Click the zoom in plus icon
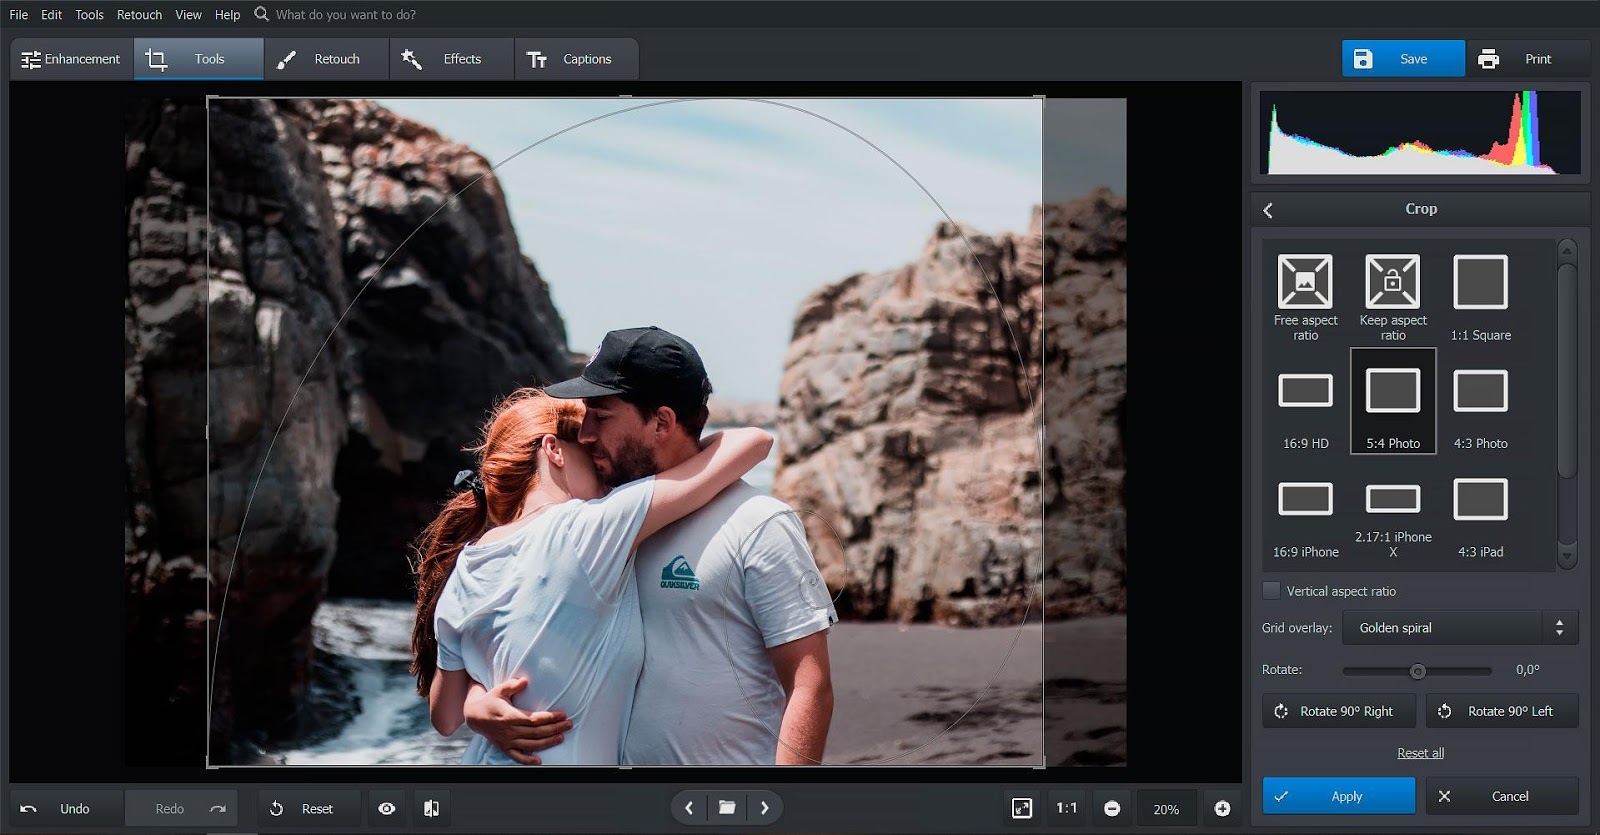The image size is (1600, 835). (x=1222, y=808)
